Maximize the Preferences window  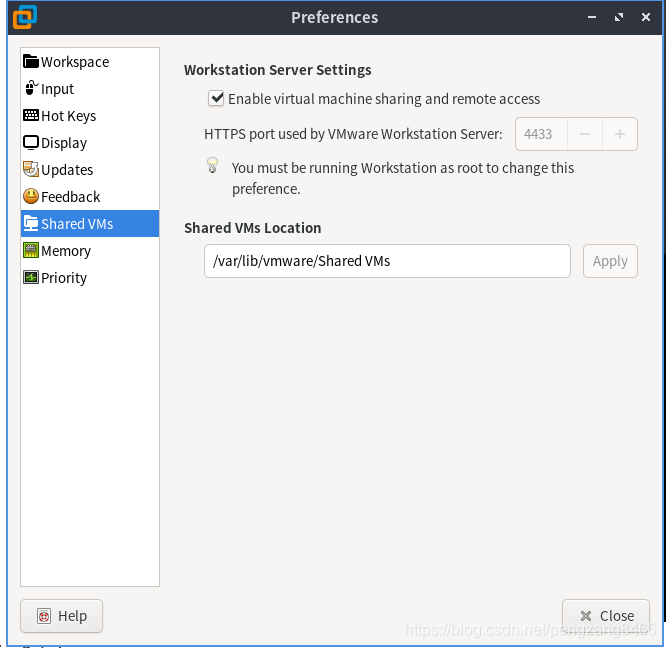(619, 17)
